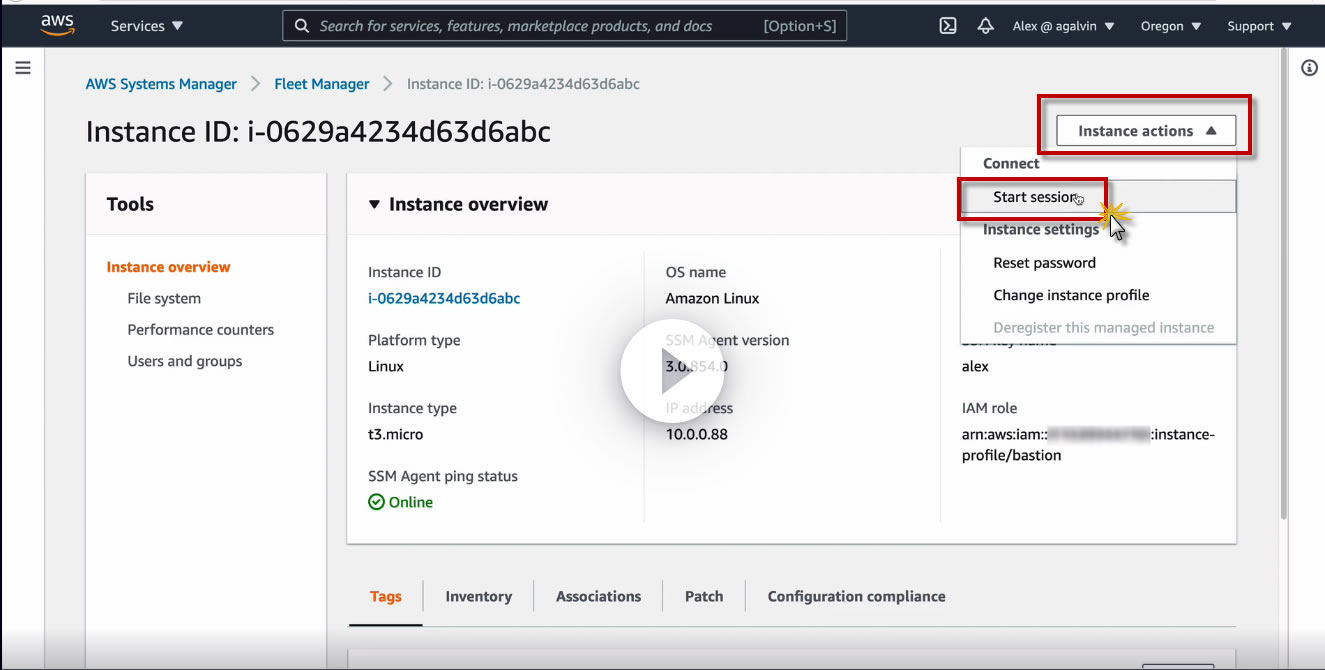Click the SSM Agent ping status label

443,476
